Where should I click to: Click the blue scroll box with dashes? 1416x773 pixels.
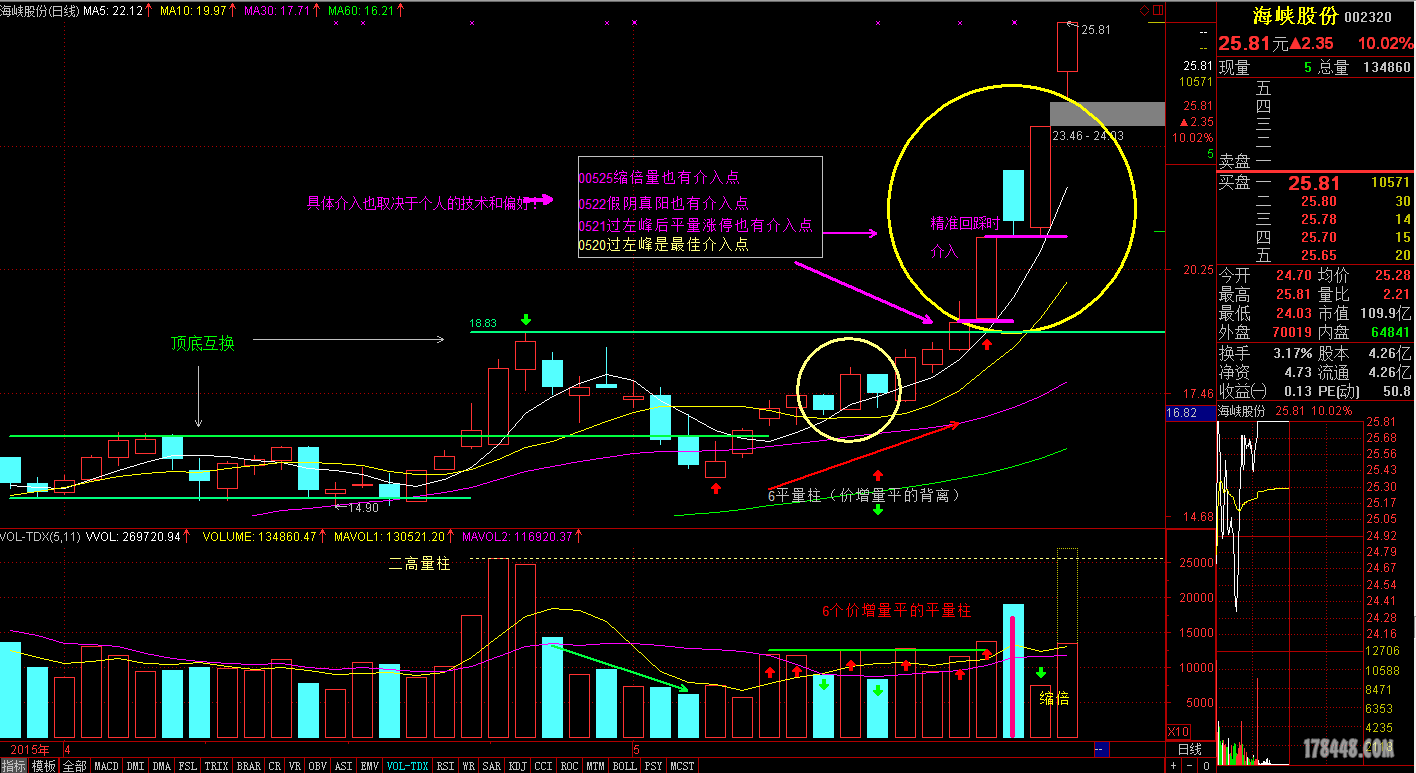(x=1102, y=749)
